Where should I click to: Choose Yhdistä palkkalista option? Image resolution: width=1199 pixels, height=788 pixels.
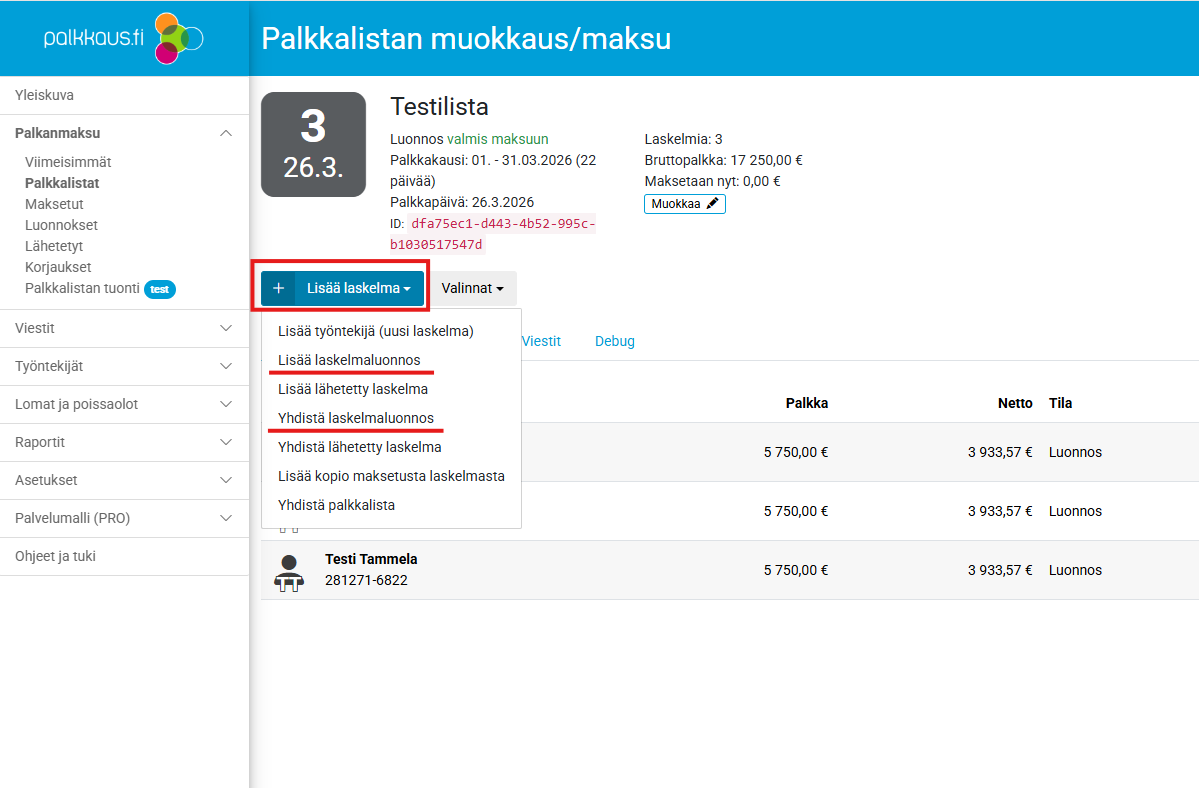point(336,505)
